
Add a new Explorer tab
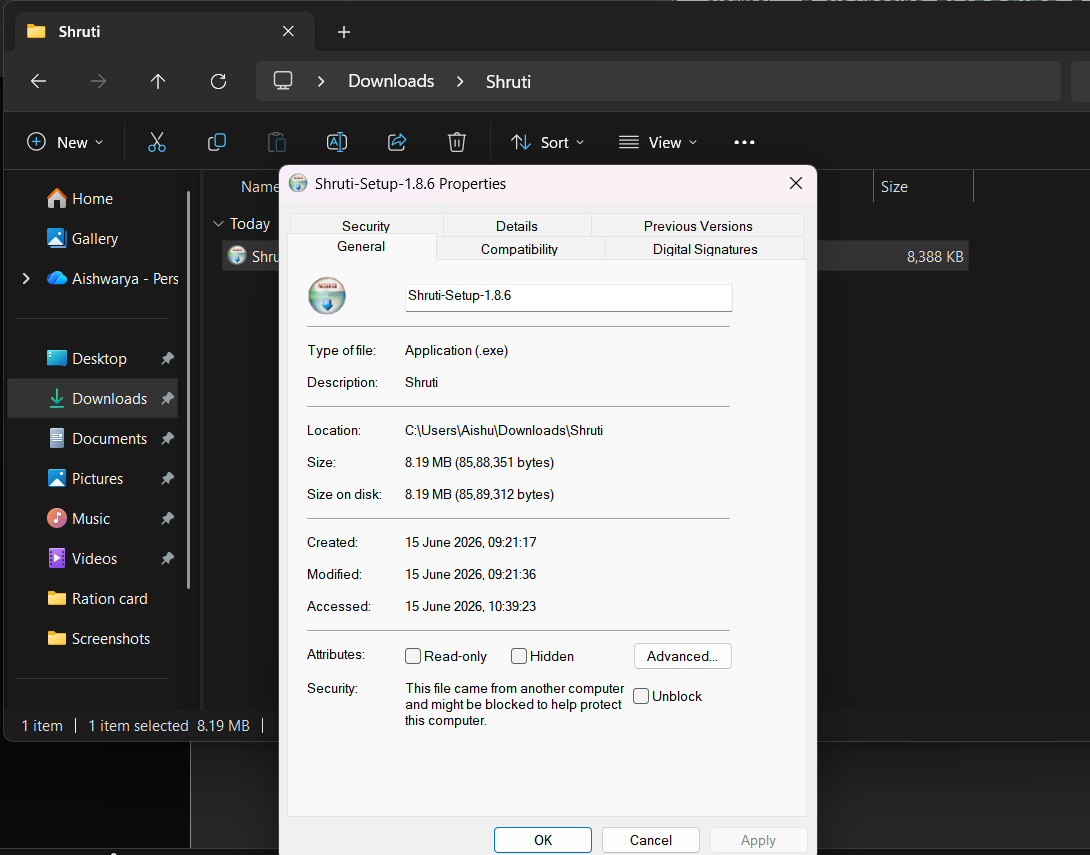(x=343, y=32)
